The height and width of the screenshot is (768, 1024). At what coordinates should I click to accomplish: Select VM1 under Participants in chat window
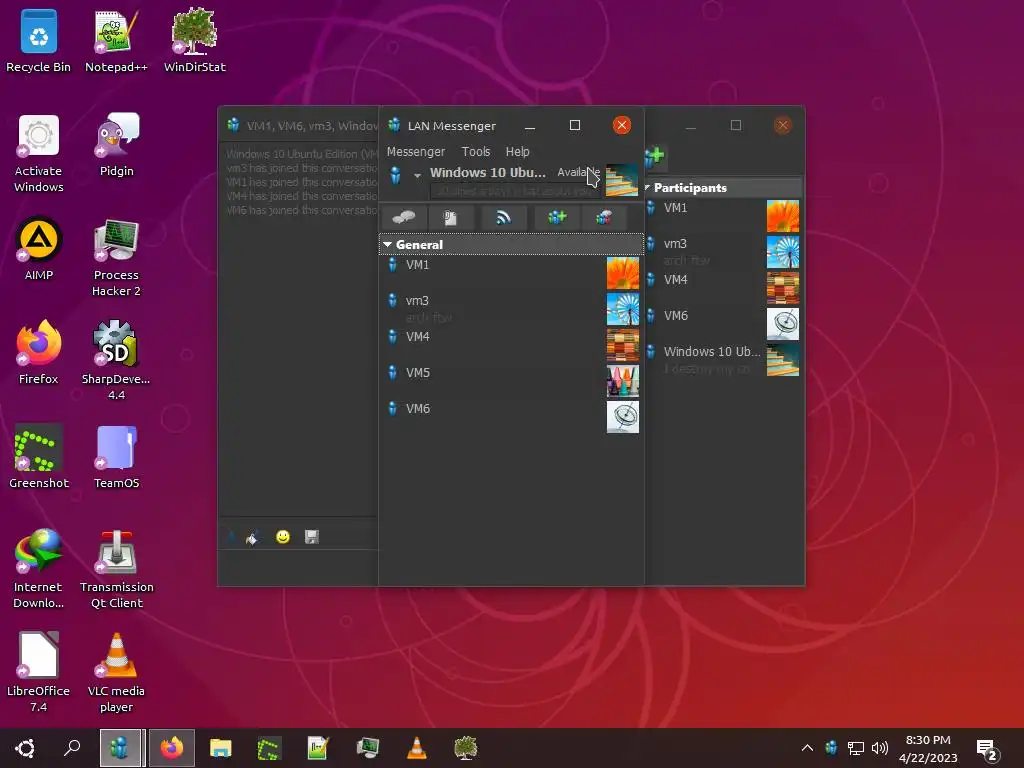tap(723, 216)
